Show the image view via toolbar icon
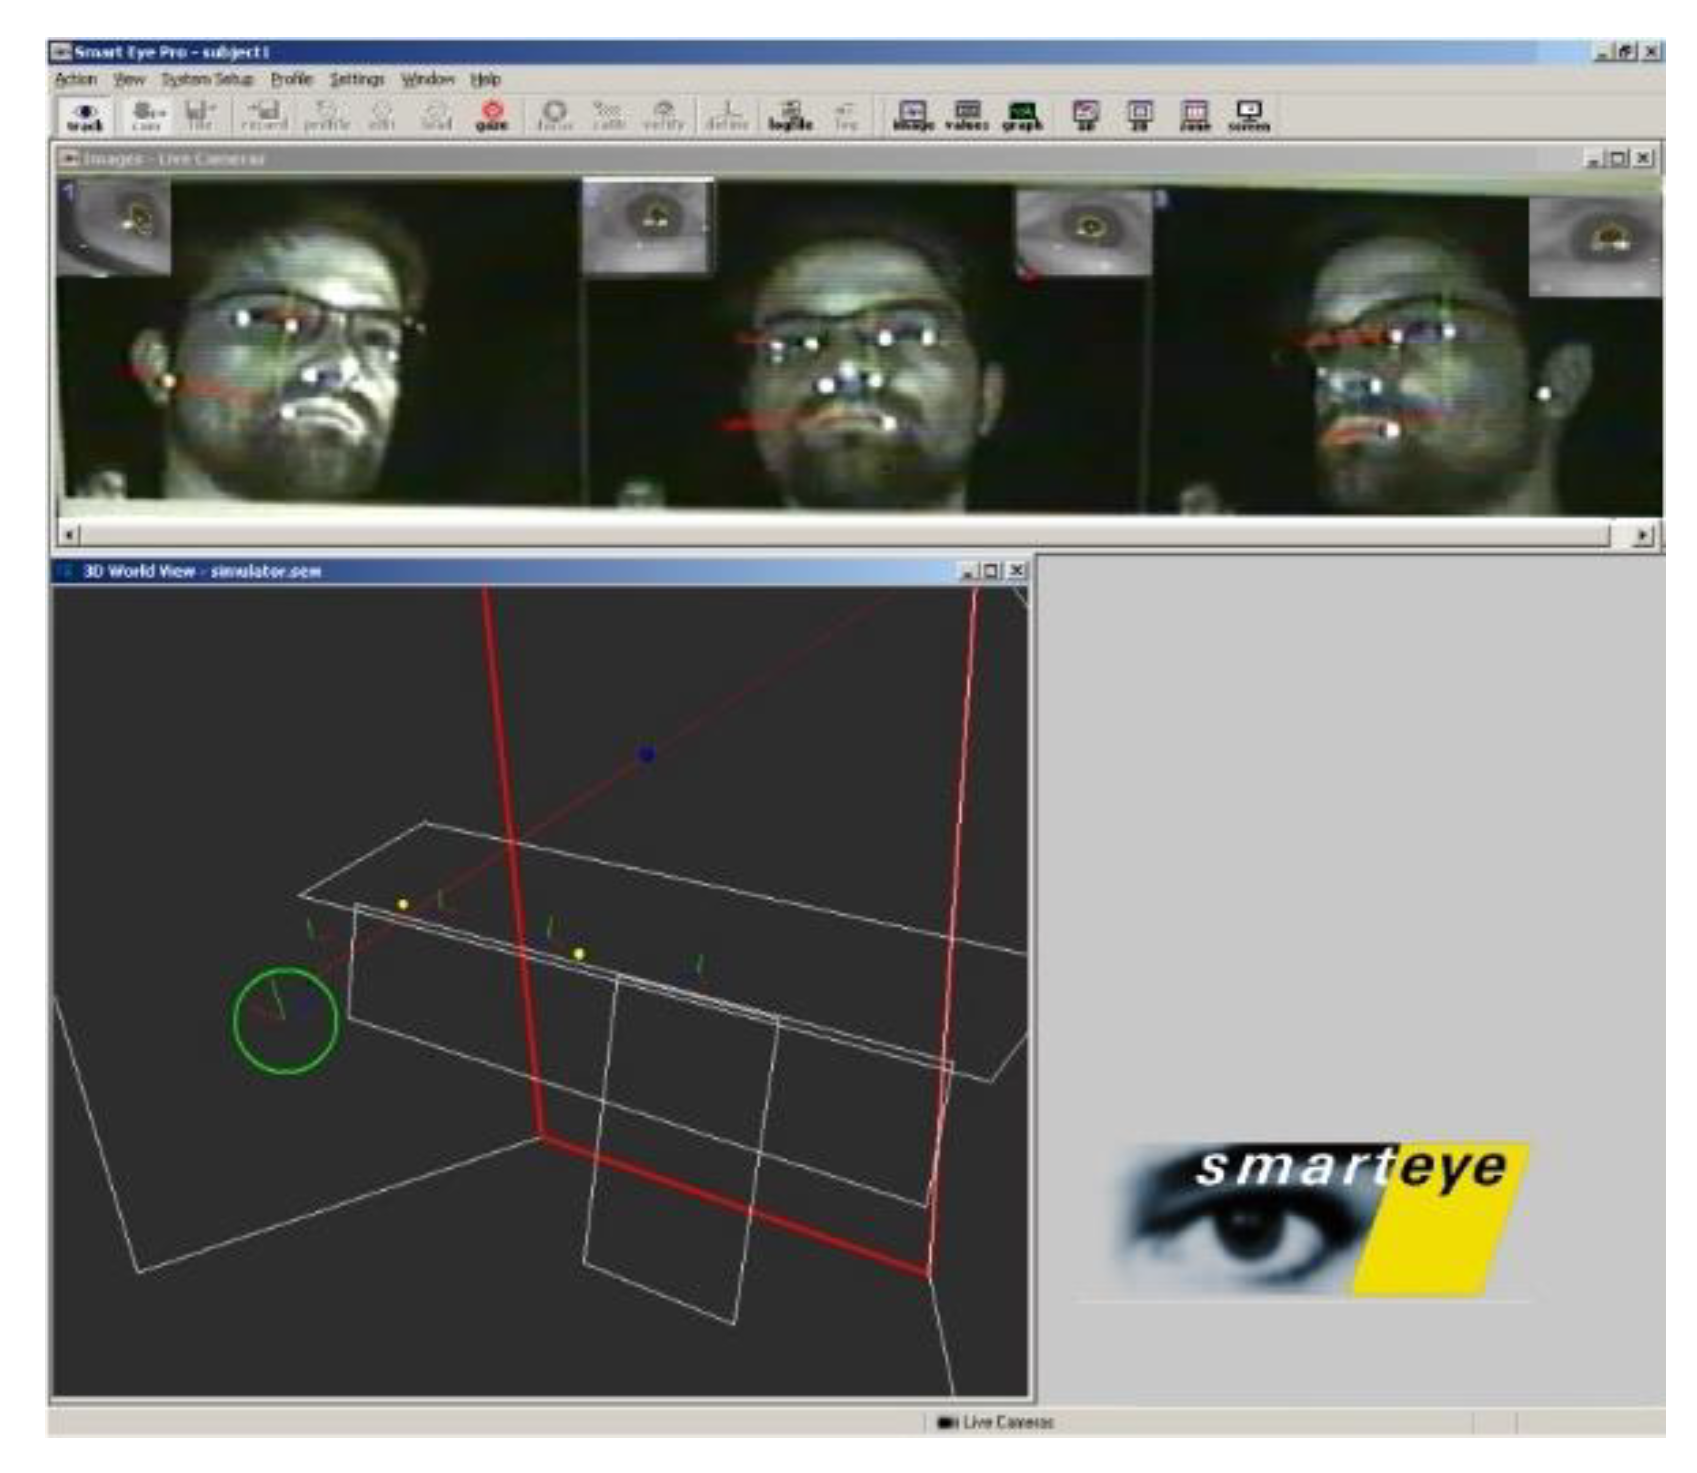Viewport: 1697px width, 1473px height. (912, 116)
